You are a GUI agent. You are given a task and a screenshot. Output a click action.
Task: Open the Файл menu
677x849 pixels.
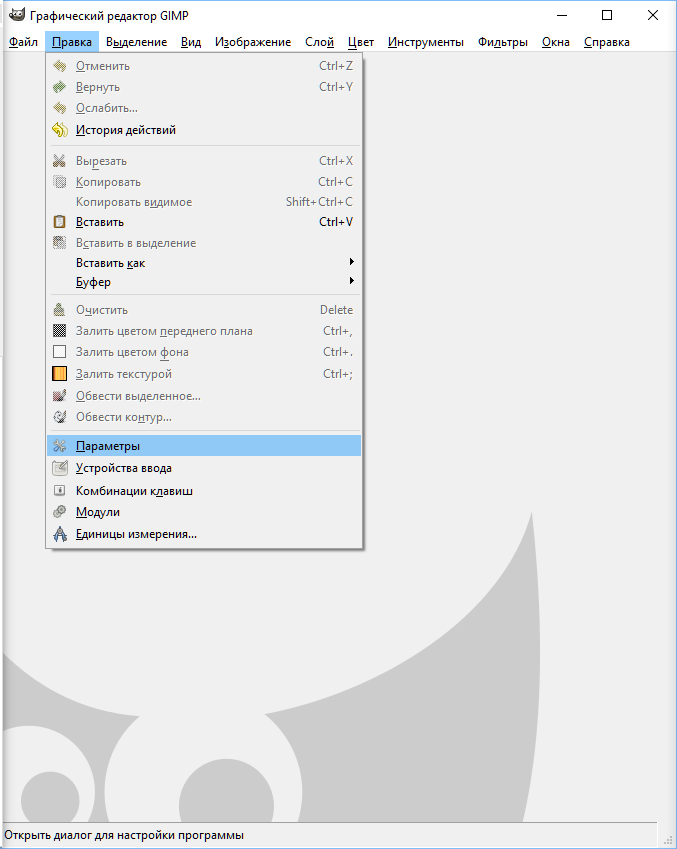pos(23,42)
